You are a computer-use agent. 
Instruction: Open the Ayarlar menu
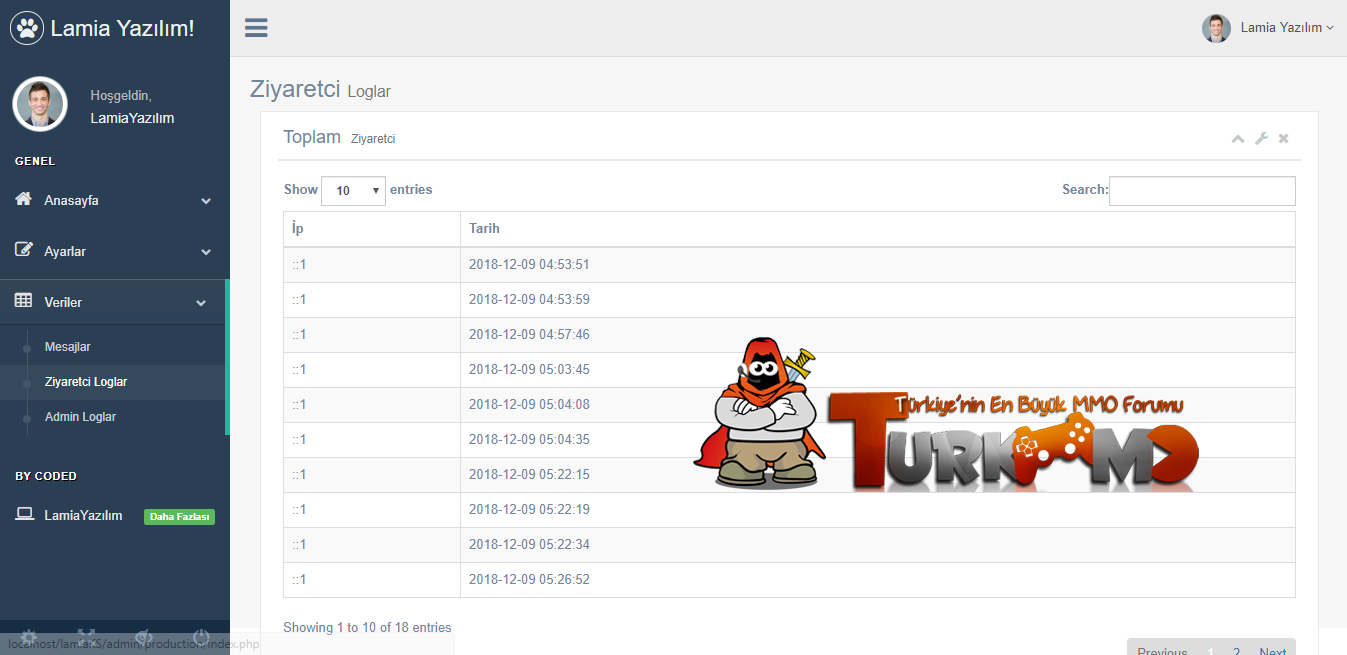[x=115, y=251]
